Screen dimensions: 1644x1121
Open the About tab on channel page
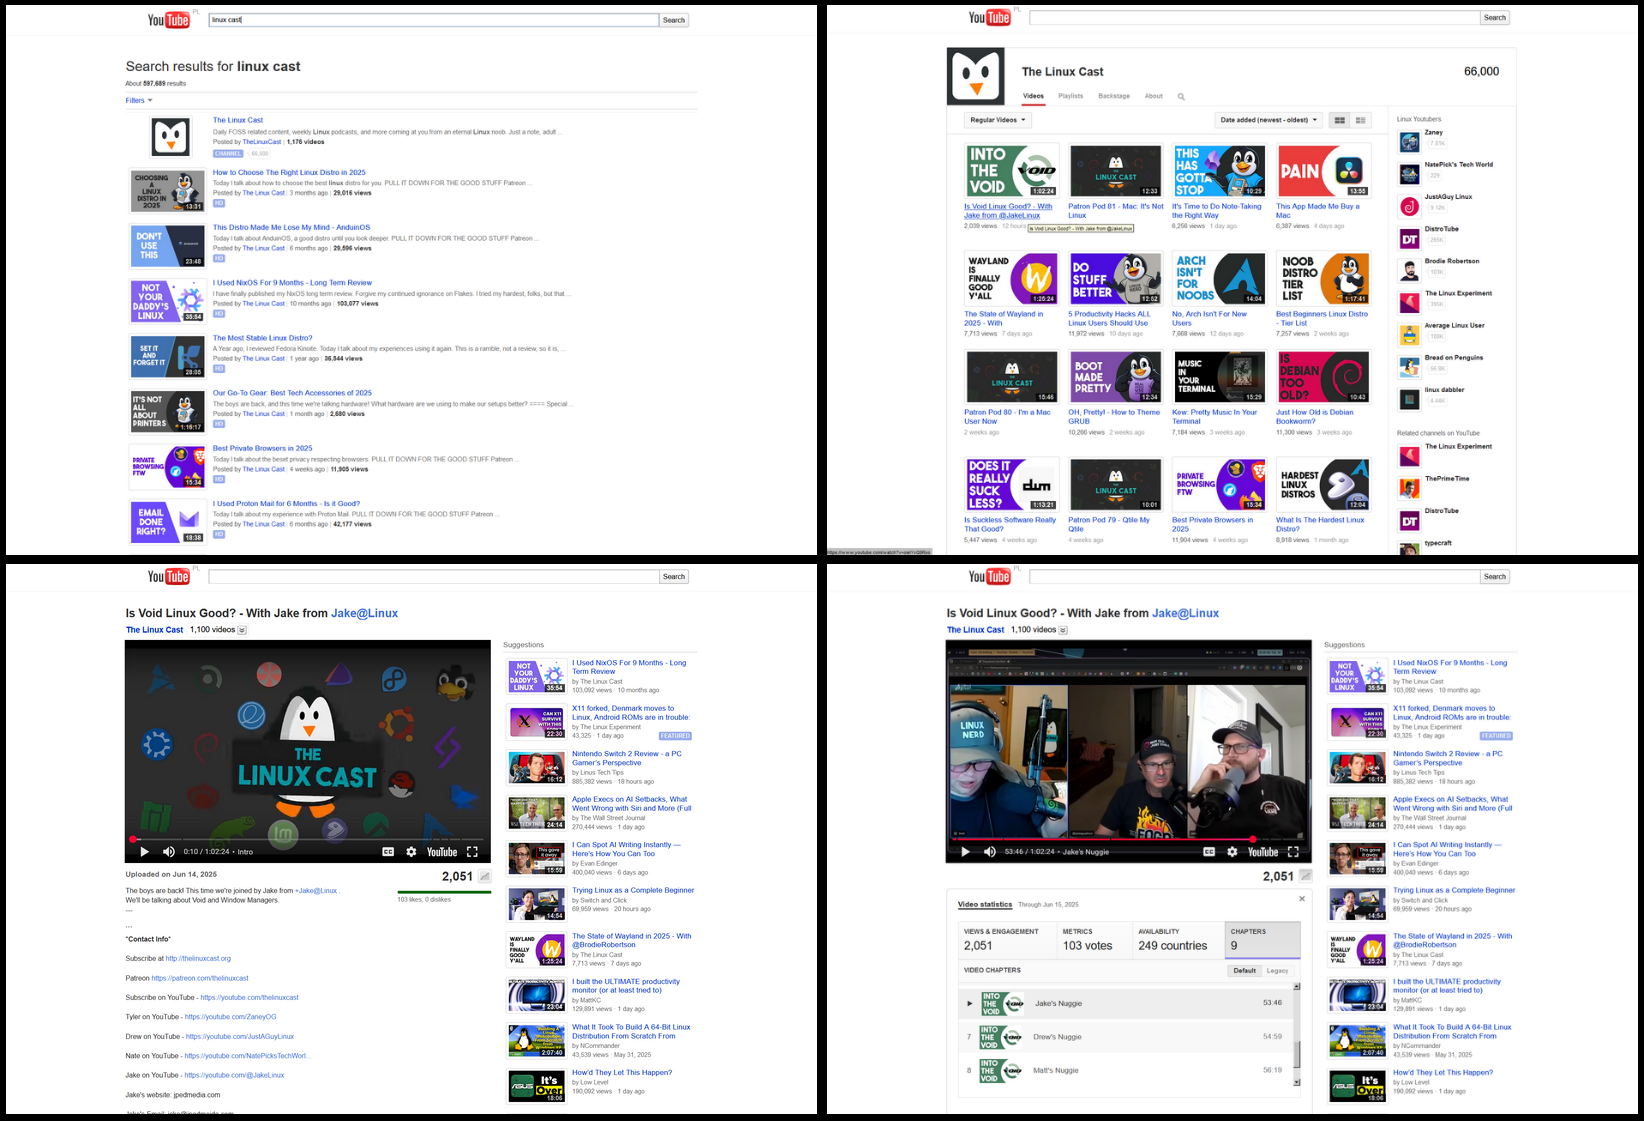click(x=1154, y=96)
